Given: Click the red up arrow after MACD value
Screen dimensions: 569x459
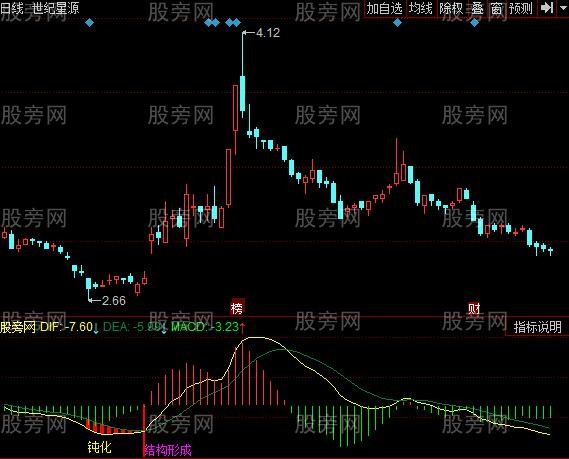Looking at the screenshot, I should pos(242,327).
